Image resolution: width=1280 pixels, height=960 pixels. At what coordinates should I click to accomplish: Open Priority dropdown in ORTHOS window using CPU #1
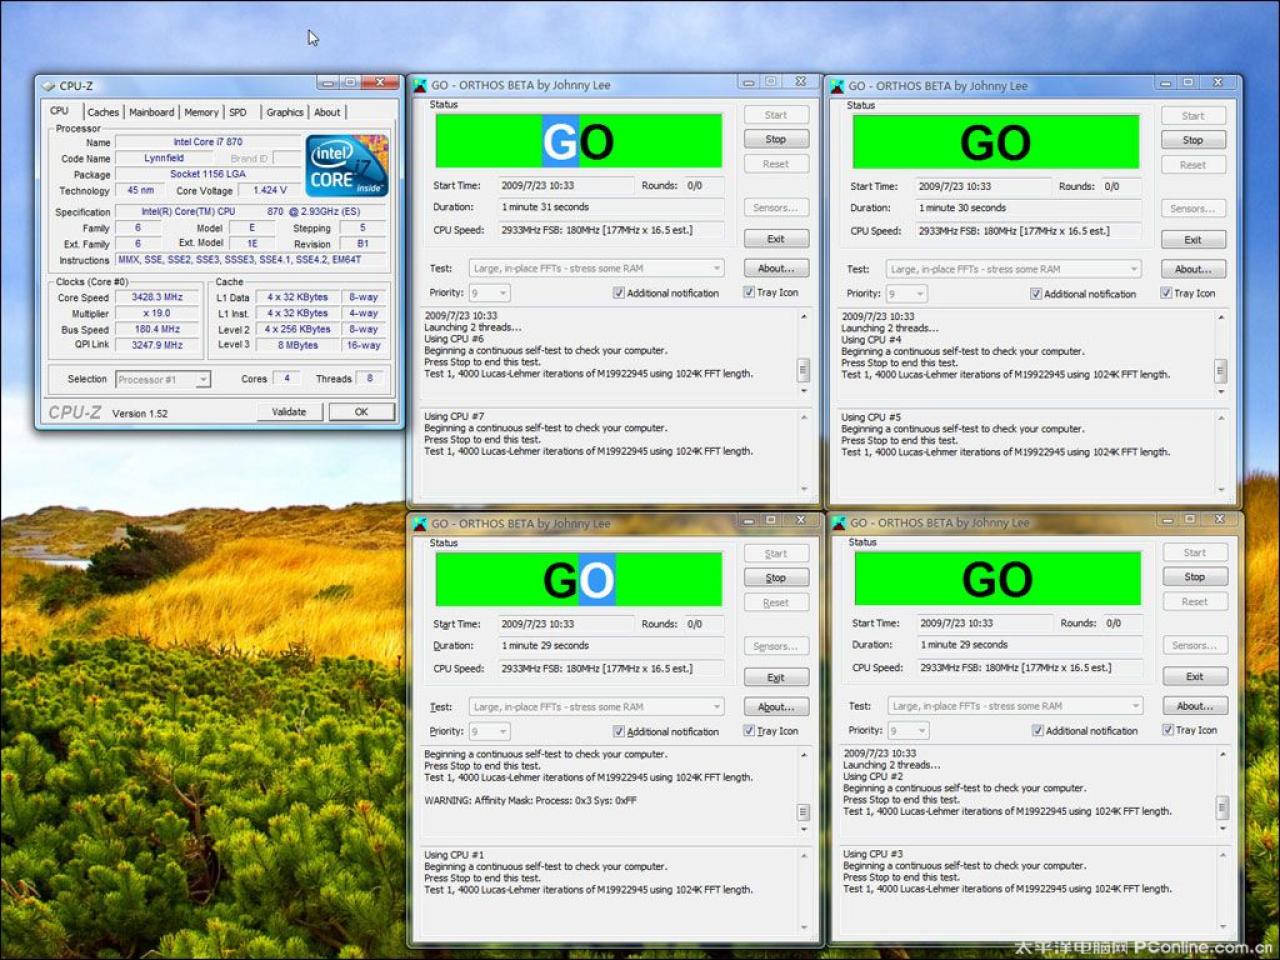(x=490, y=732)
